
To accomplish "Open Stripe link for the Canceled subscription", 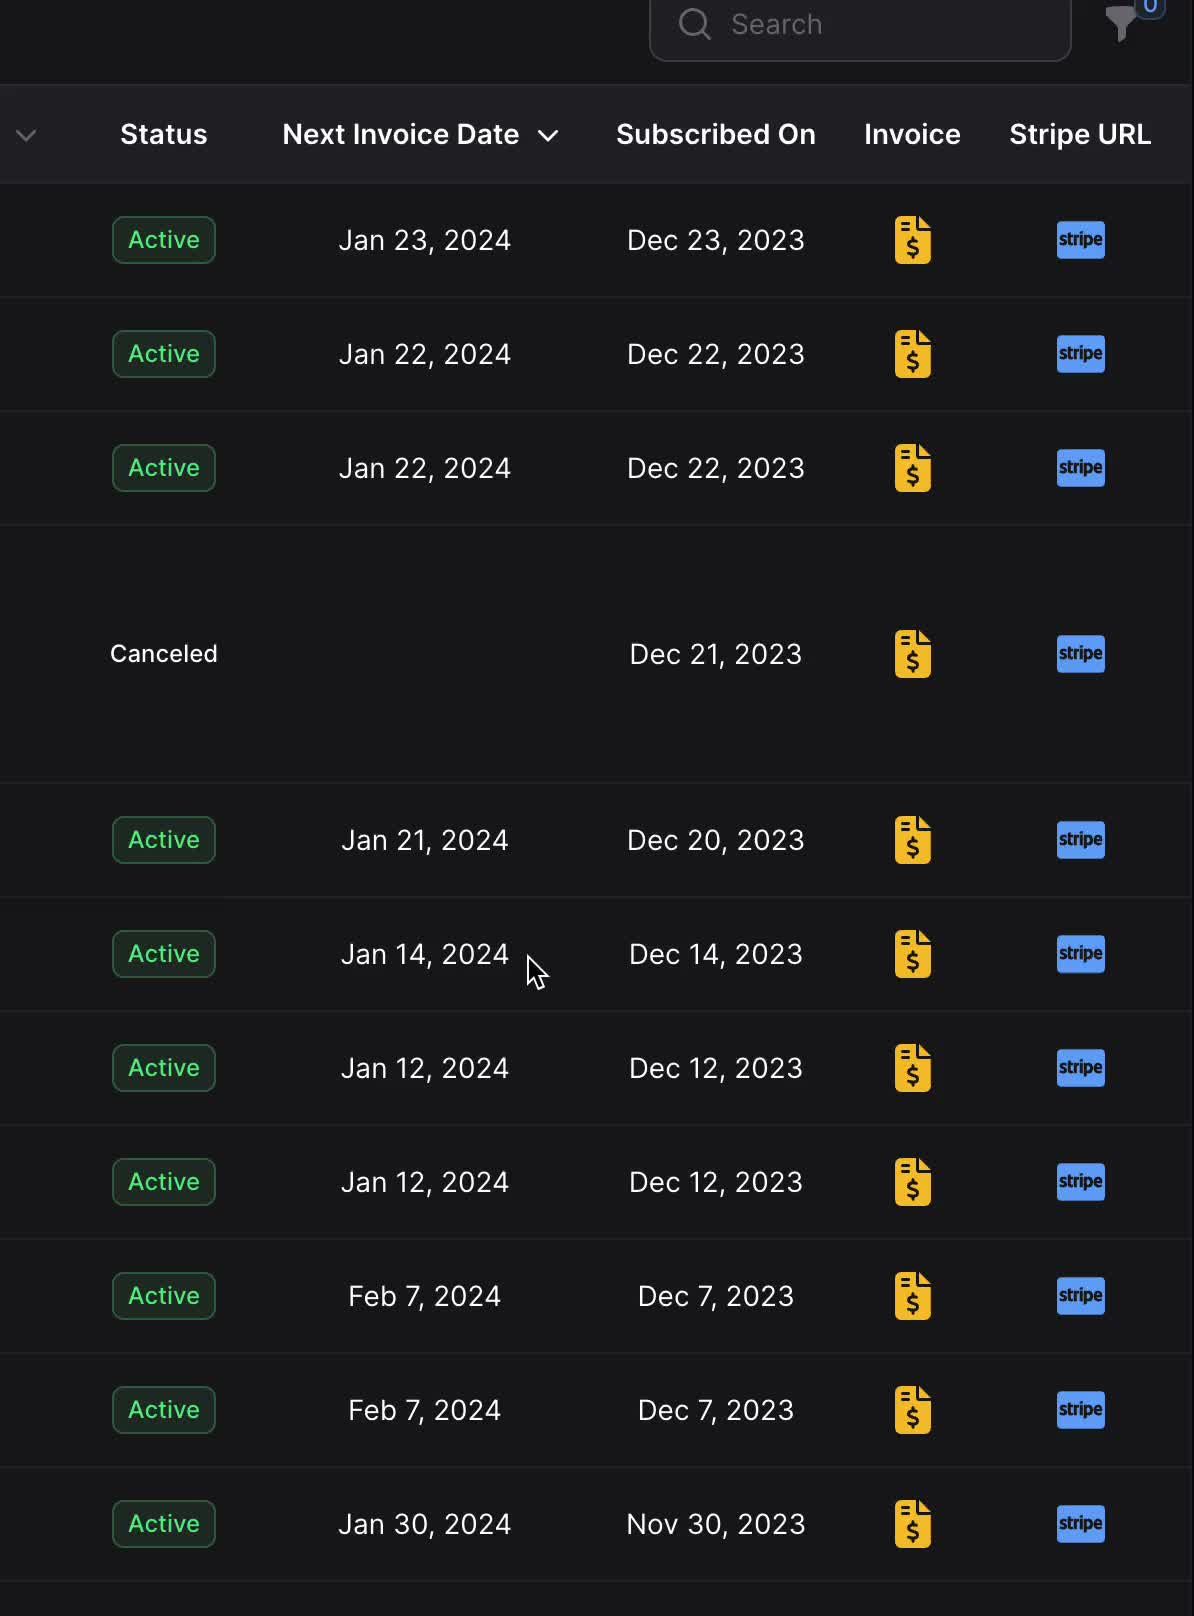I will pyautogui.click(x=1080, y=654).
